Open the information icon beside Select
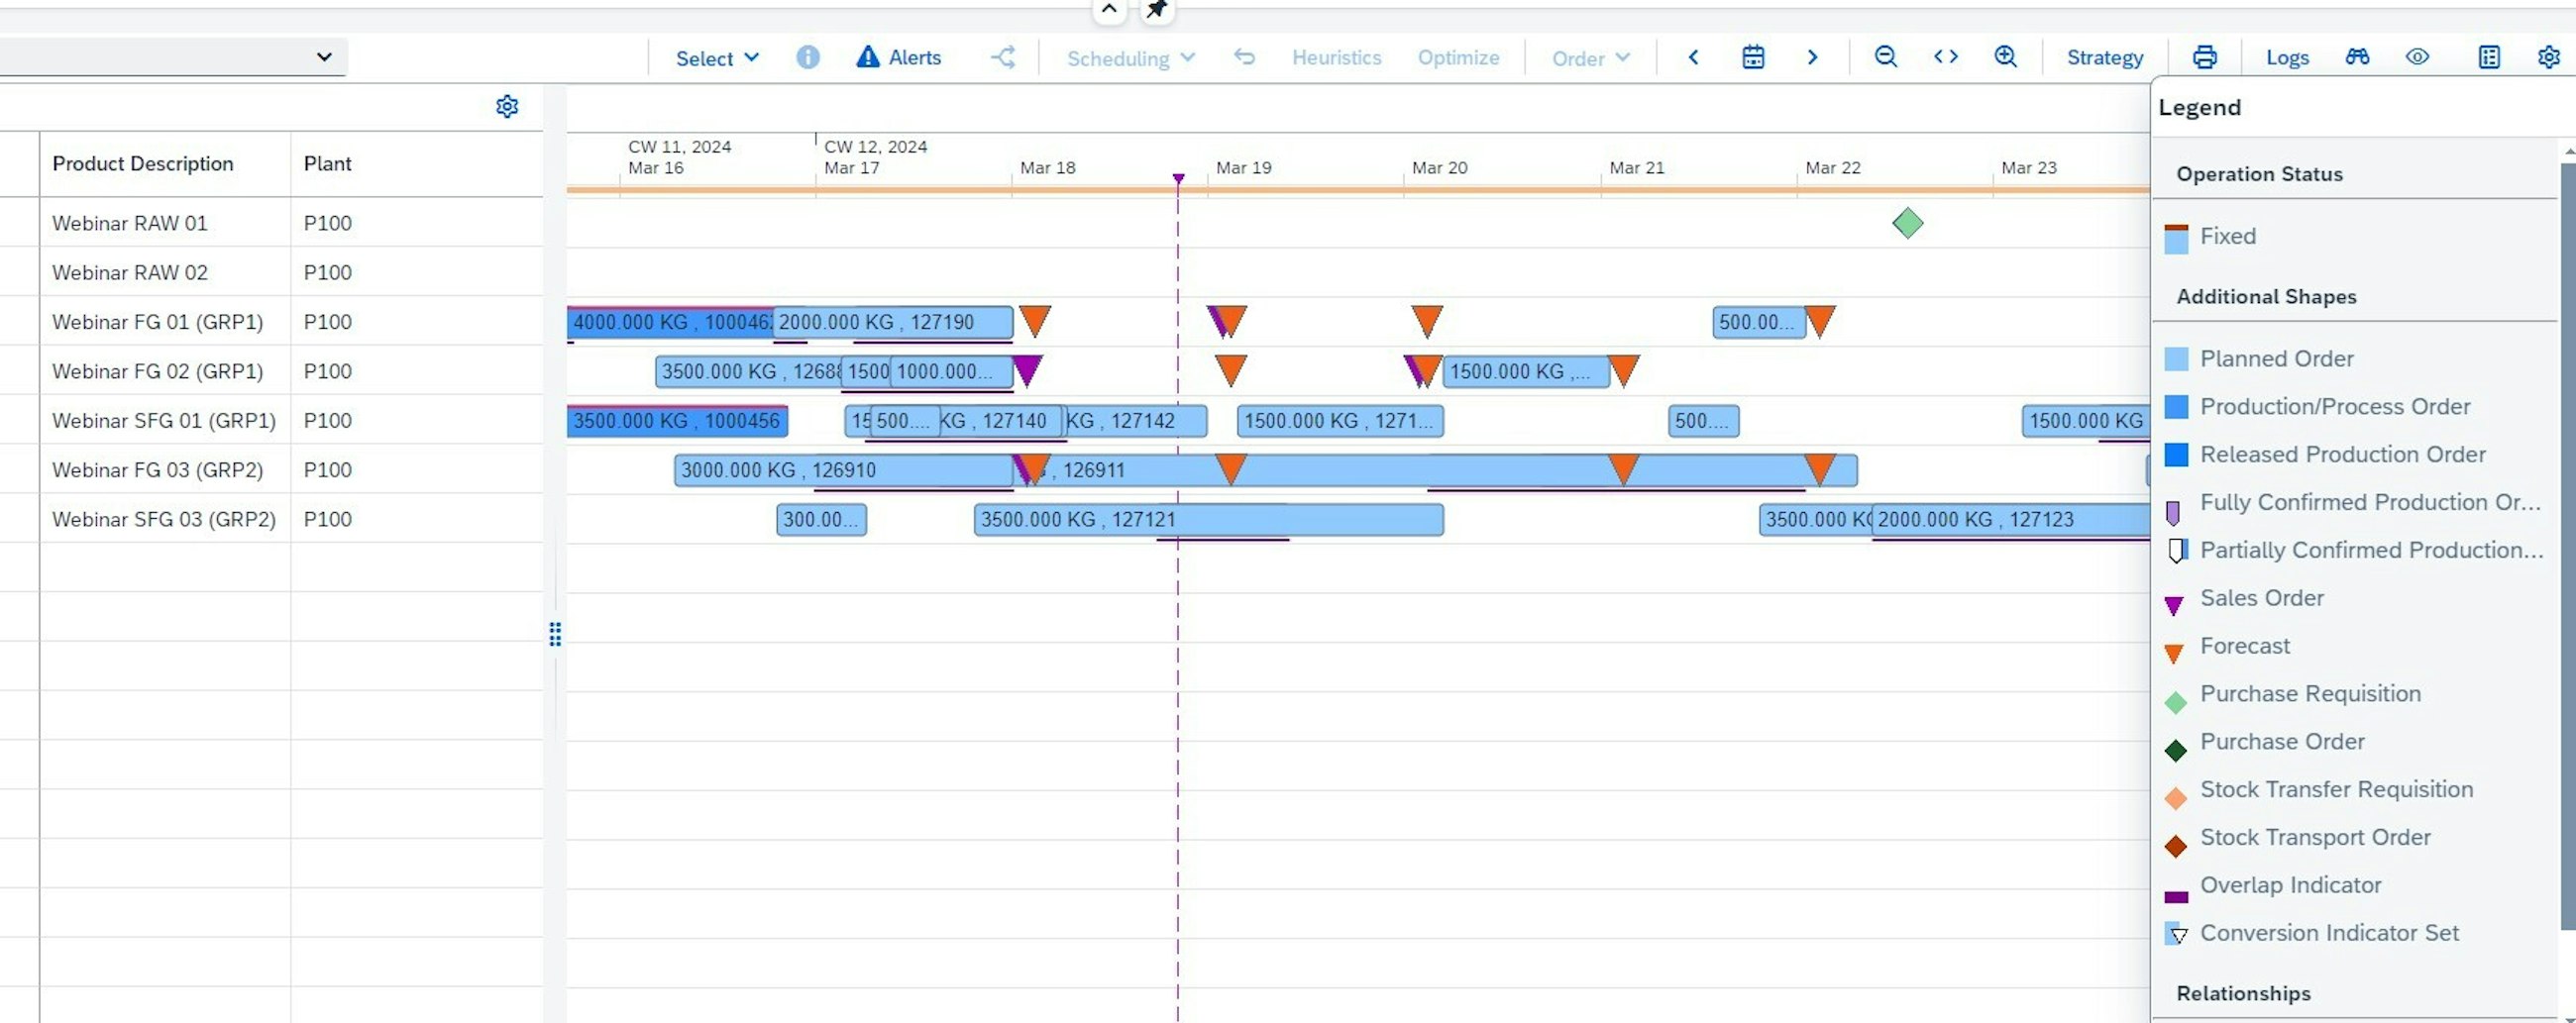Image resolution: width=2576 pixels, height=1023 pixels. 808,57
